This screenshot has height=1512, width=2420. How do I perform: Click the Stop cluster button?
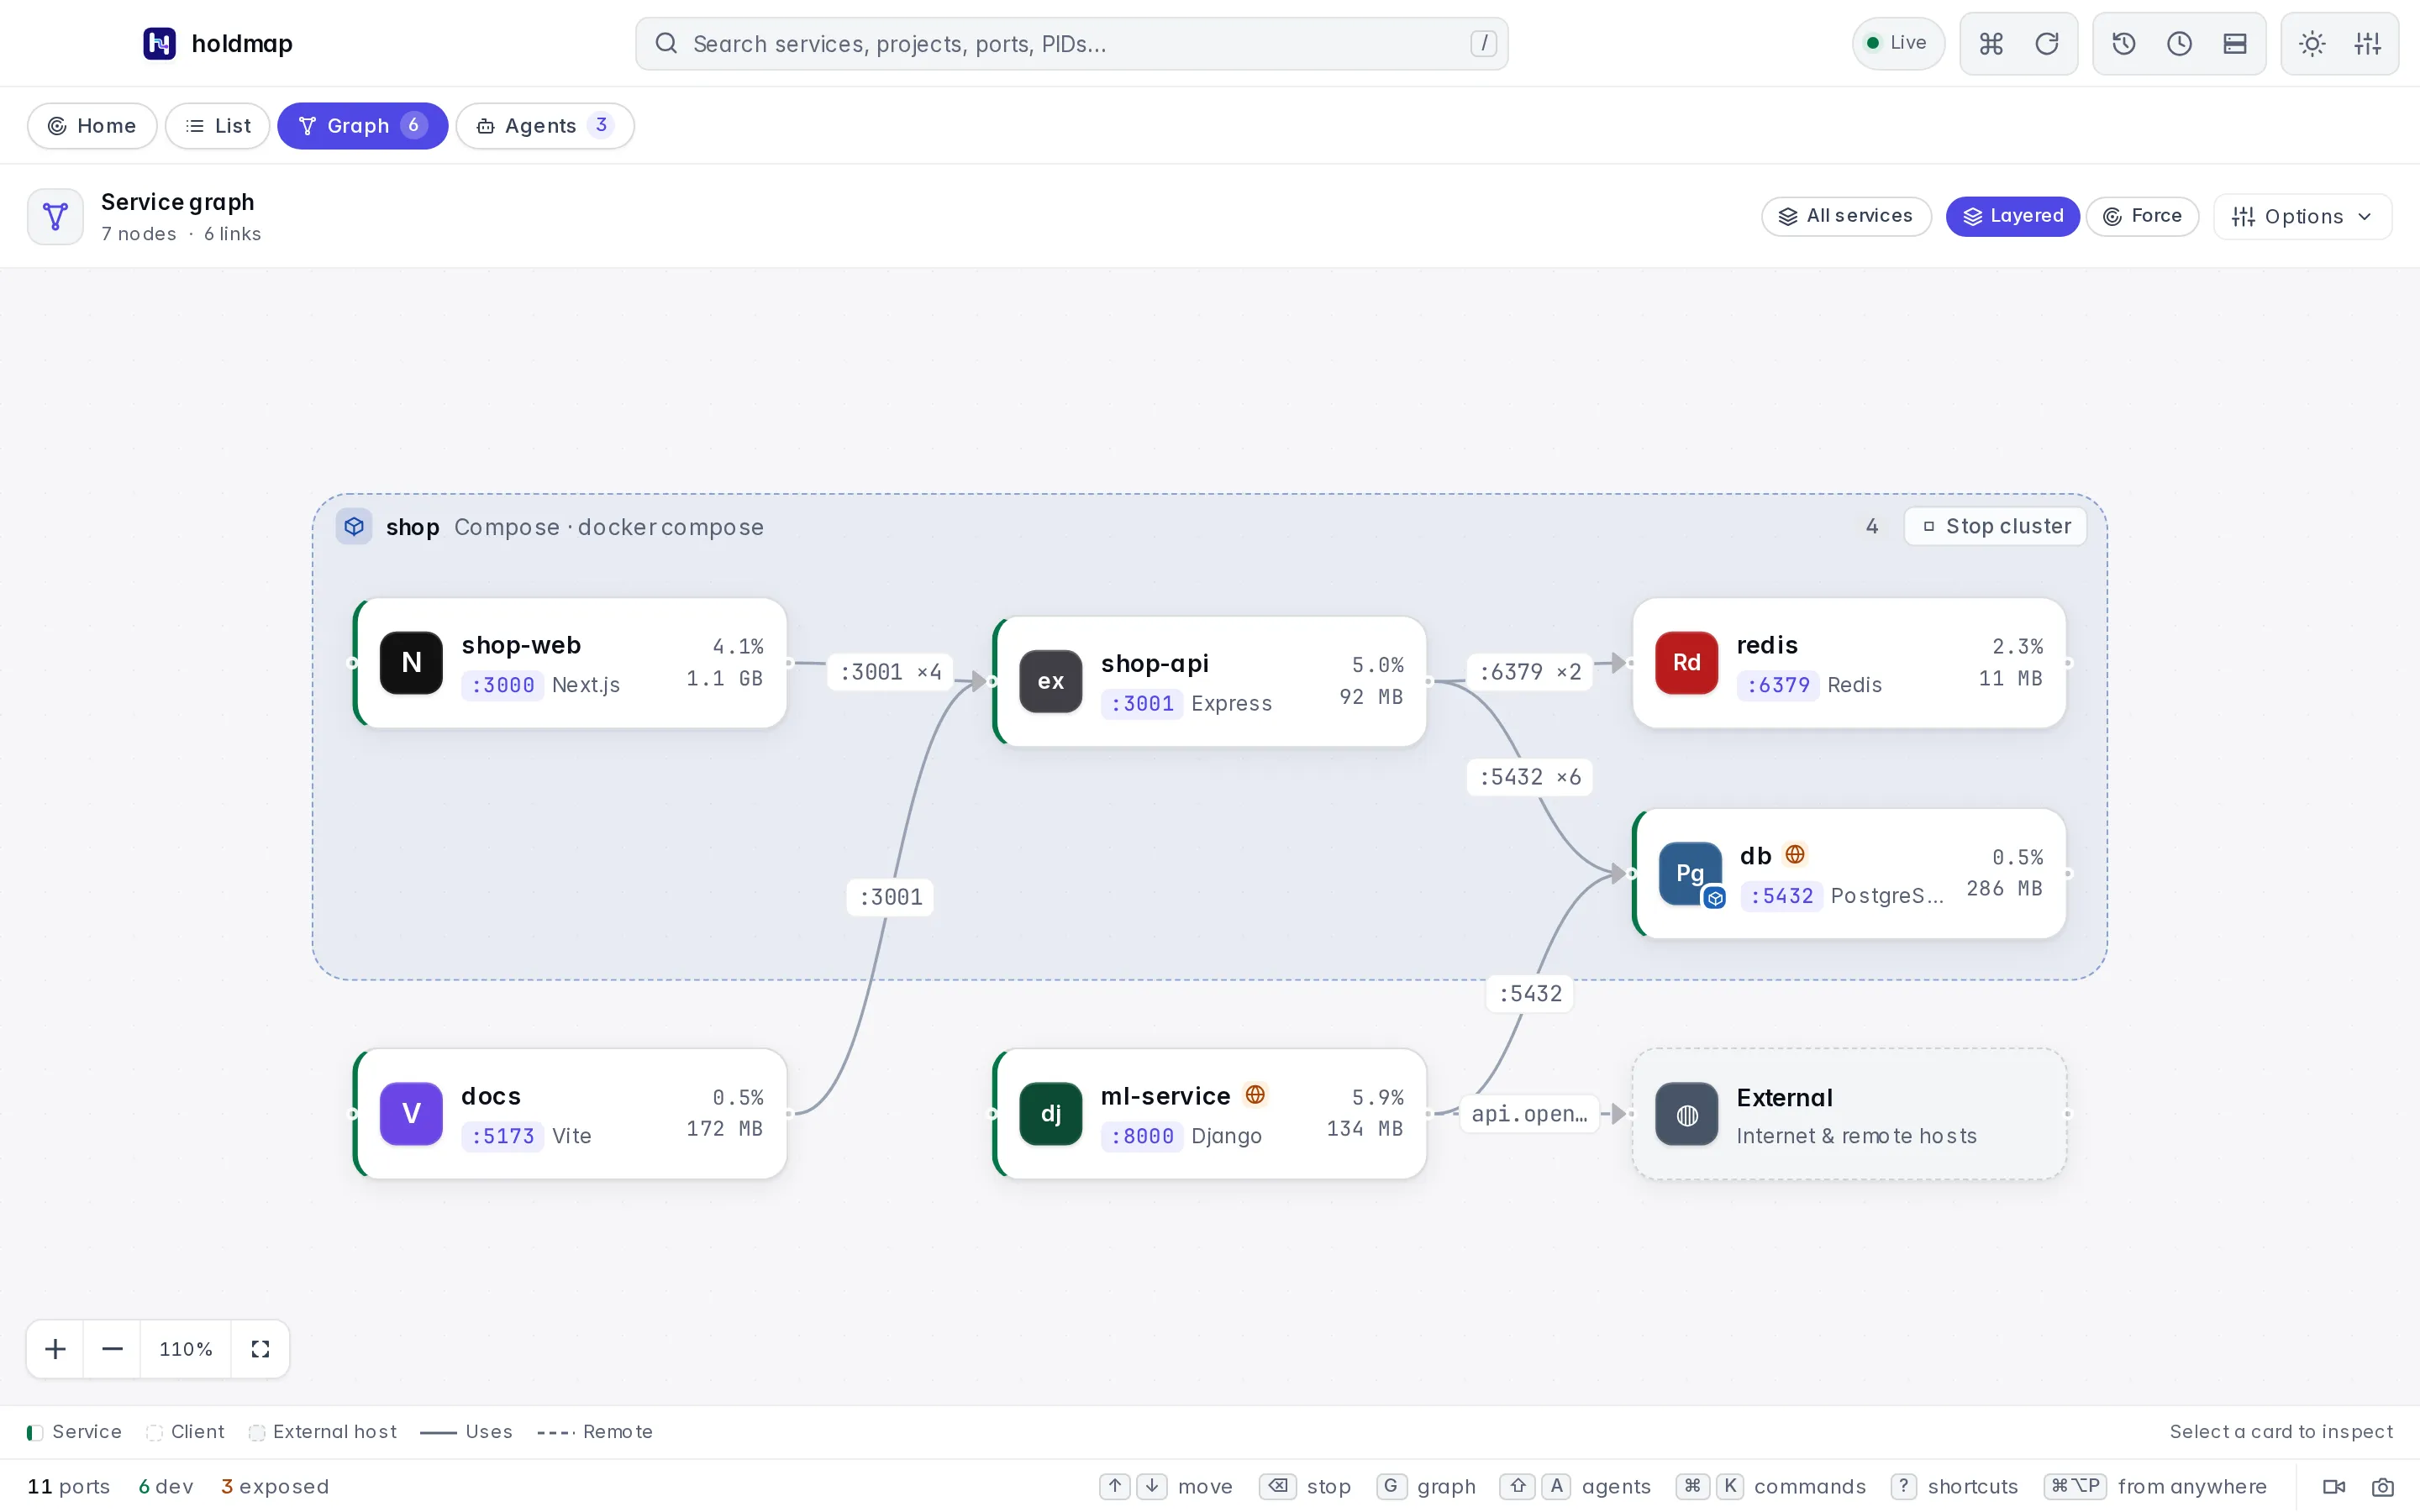[1995, 526]
